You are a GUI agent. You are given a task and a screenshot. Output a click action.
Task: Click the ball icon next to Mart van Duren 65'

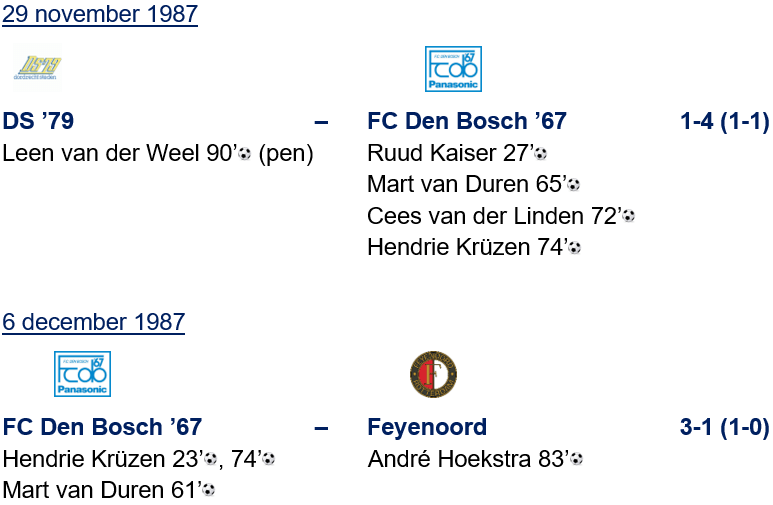click(x=573, y=185)
